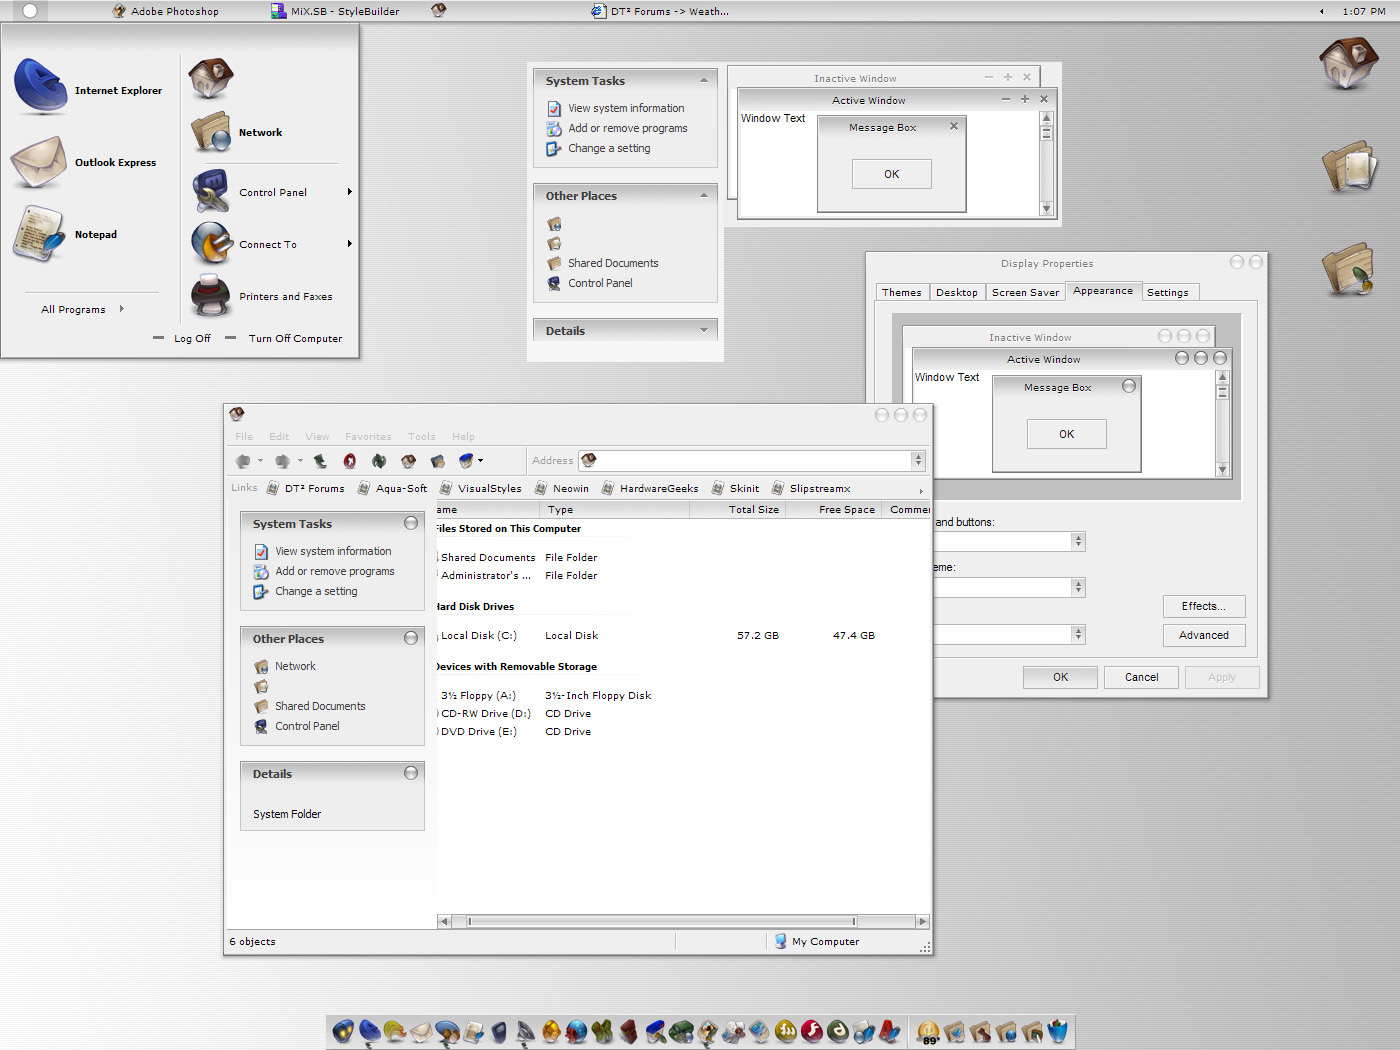Click the Address input field
The height and width of the screenshot is (1050, 1400).
(745, 460)
